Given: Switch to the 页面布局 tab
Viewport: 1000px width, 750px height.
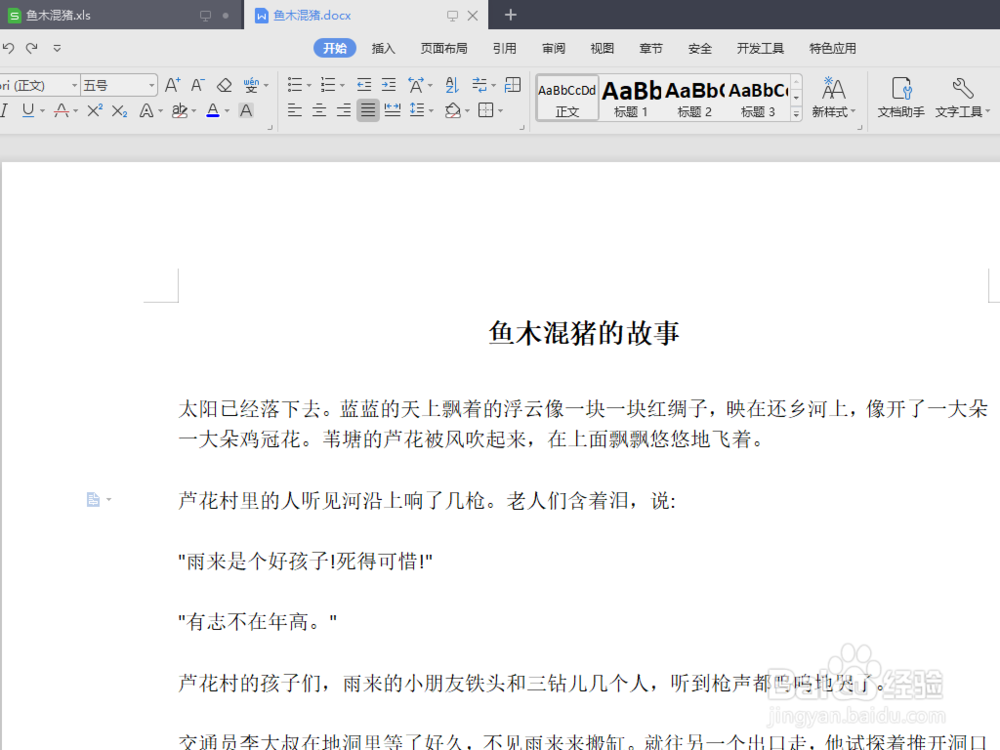Looking at the screenshot, I should 444,48.
